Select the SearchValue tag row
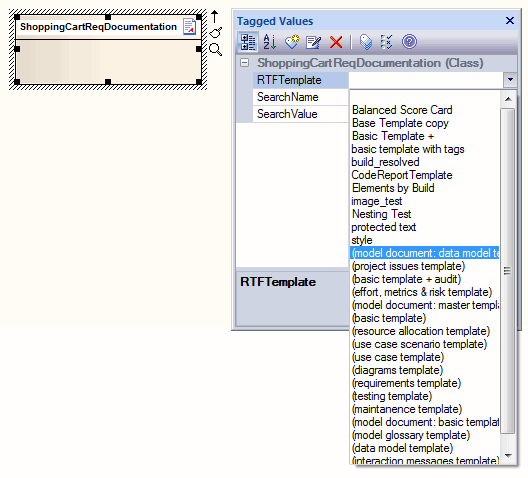Image resolution: width=528 pixels, height=478 pixels. click(x=300, y=114)
